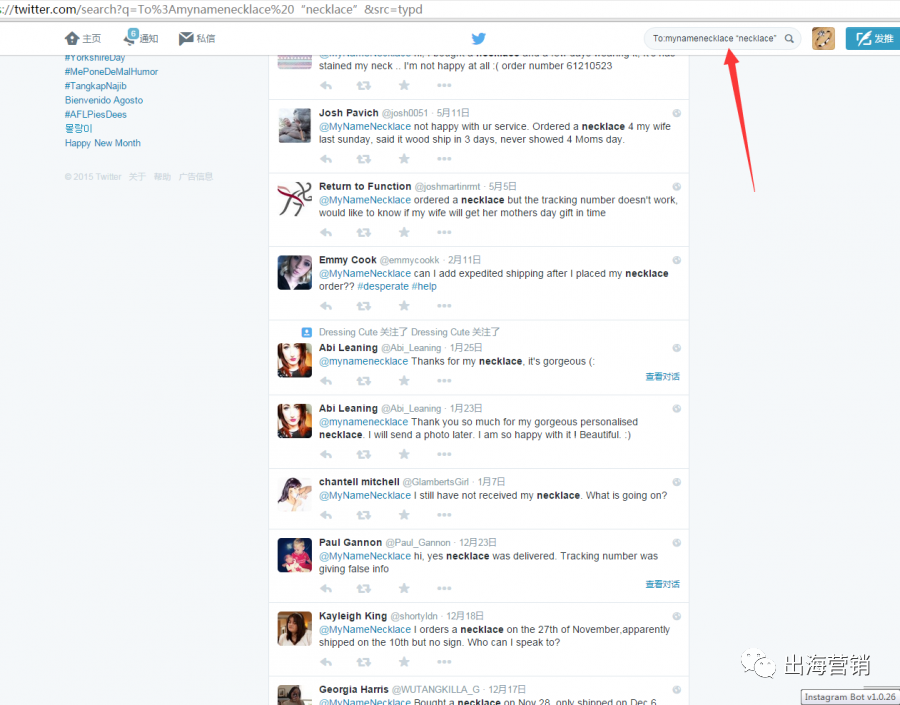Retweet Emmy Cook's tweet
Image resolution: width=900 pixels, height=705 pixels.
tap(363, 306)
